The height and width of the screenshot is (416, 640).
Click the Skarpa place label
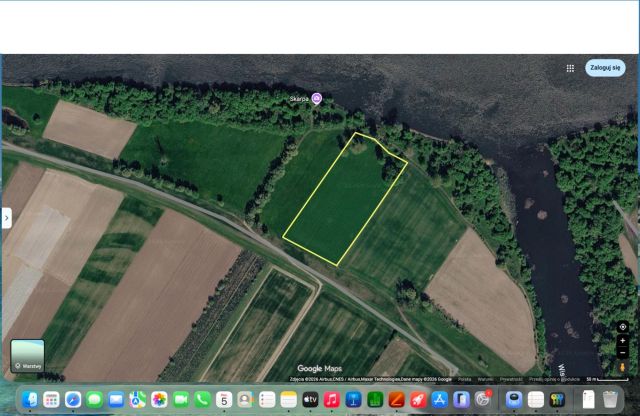(299, 99)
